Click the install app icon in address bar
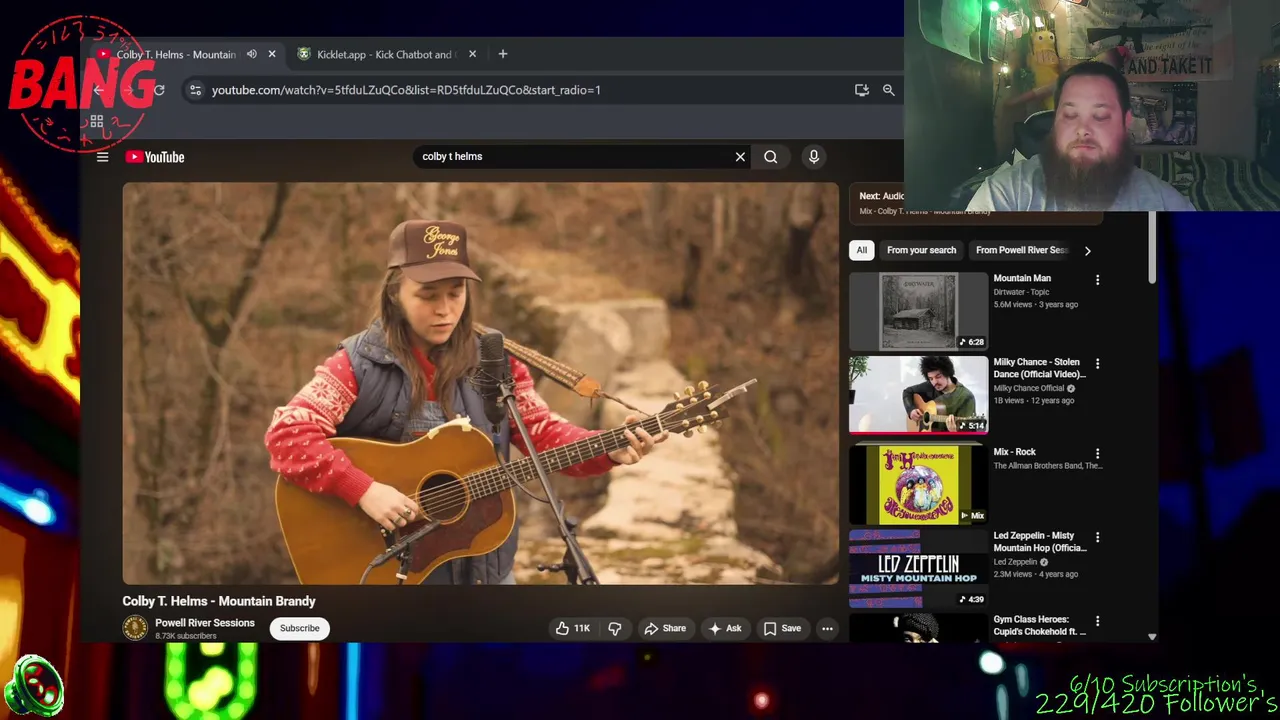This screenshot has width=1280, height=720. click(x=862, y=90)
